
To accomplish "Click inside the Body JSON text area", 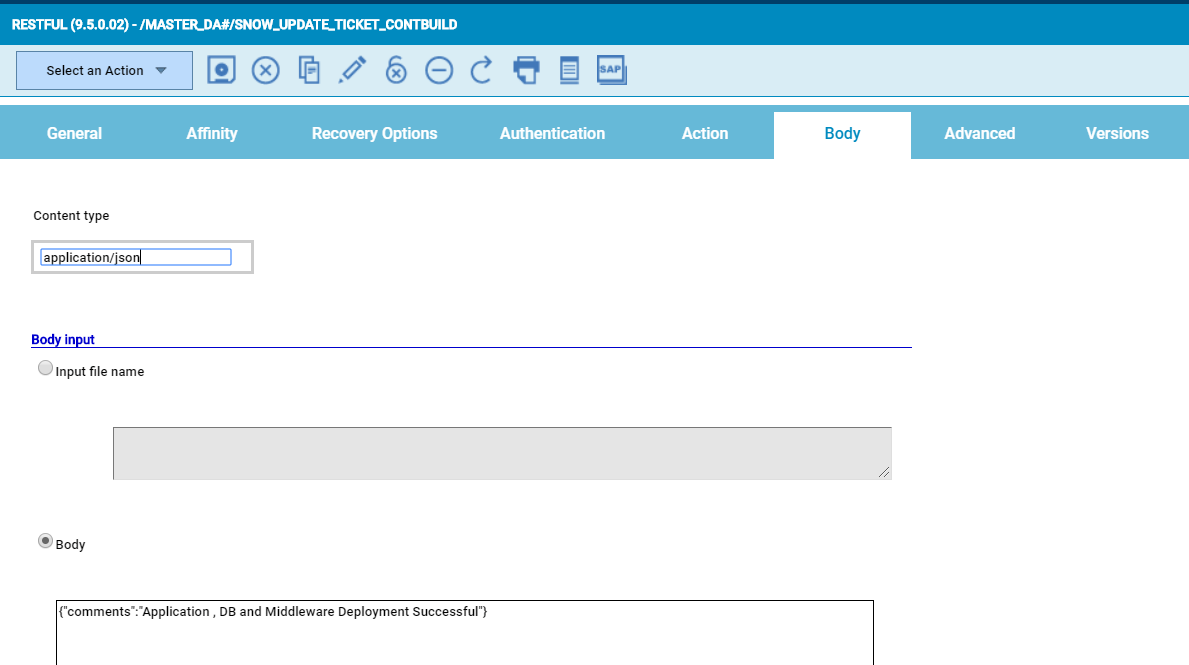I will click(x=464, y=634).
